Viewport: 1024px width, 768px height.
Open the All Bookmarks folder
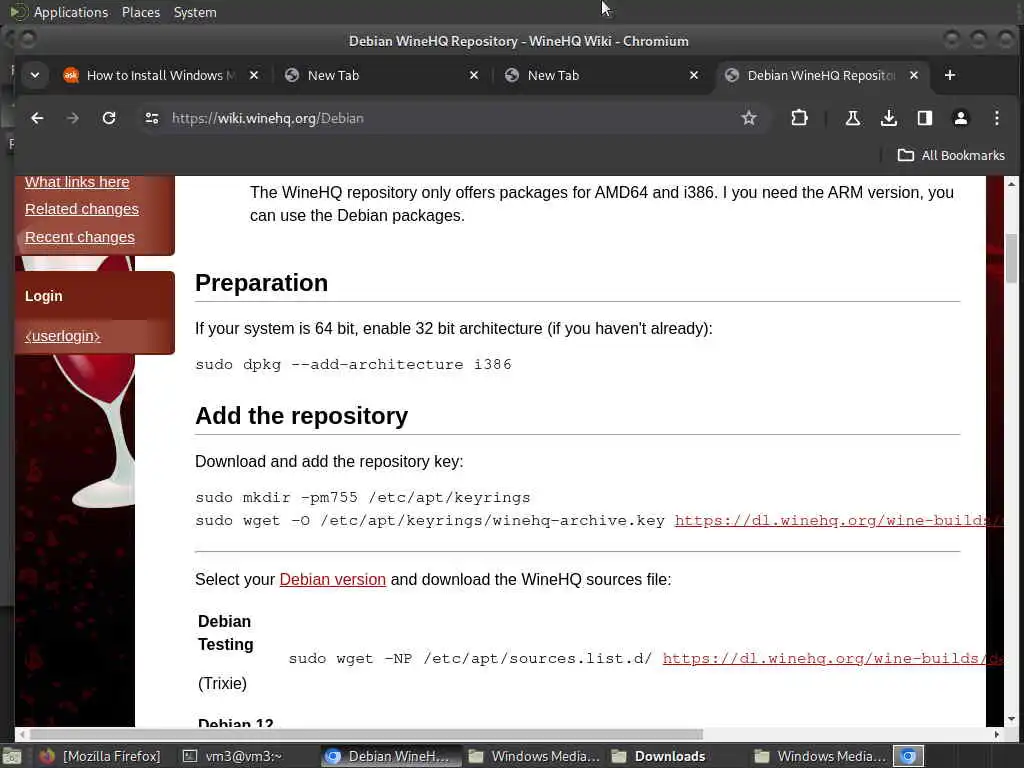951,155
